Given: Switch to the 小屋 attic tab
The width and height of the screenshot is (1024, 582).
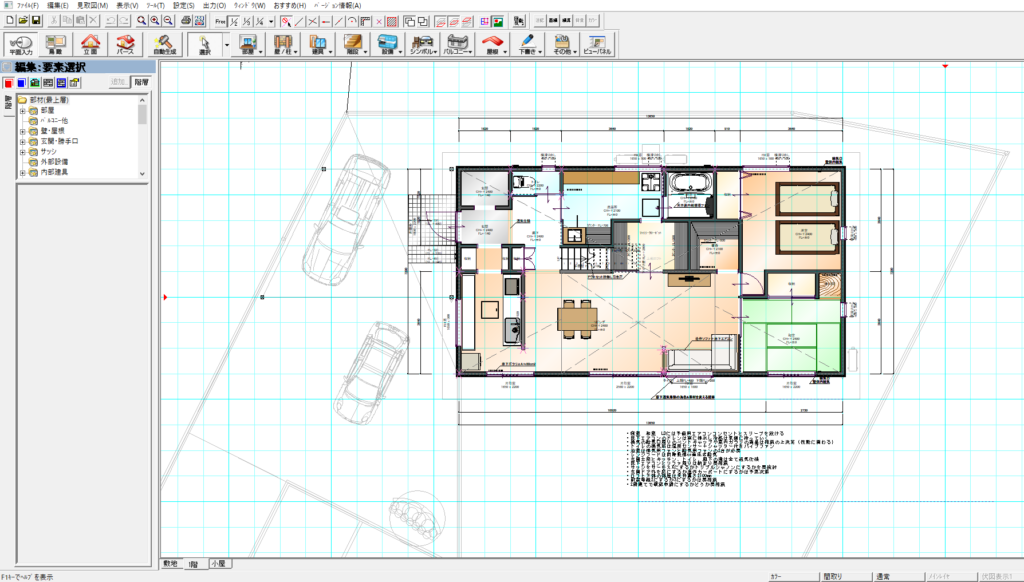Looking at the screenshot, I should (x=218, y=563).
